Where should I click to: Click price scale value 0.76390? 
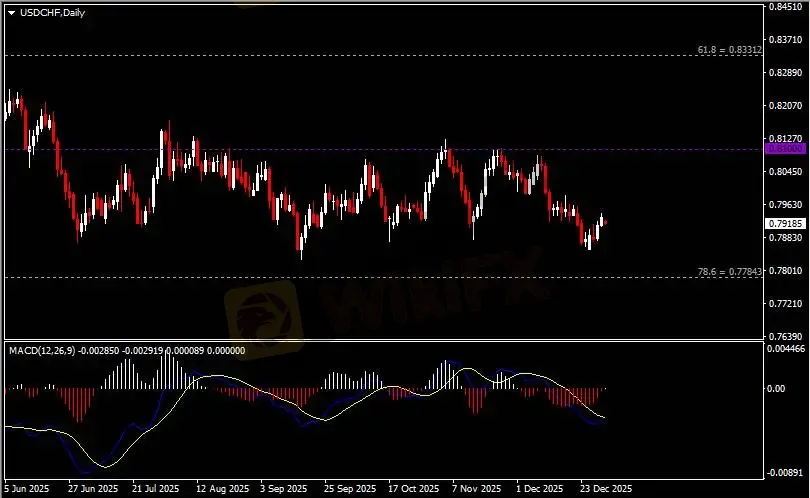click(x=785, y=336)
